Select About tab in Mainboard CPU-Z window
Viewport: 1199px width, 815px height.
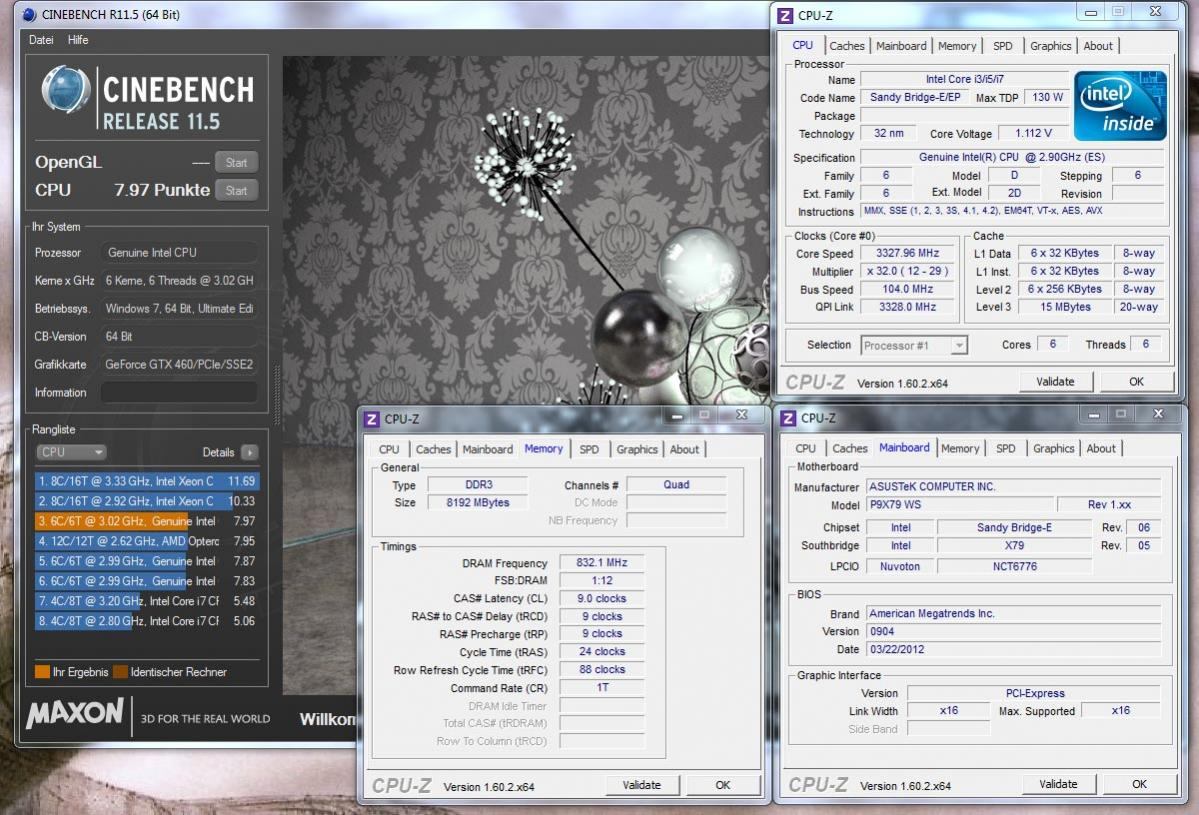(1101, 449)
